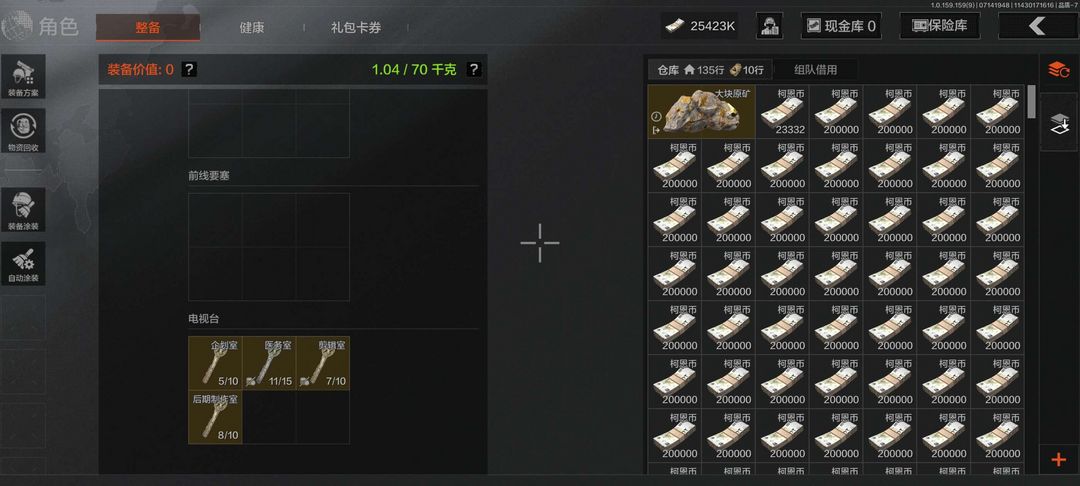Select the 医务室 key card 11/15
Image resolution: width=1080 pixels, height=486 pixels.
coord(269,363)
